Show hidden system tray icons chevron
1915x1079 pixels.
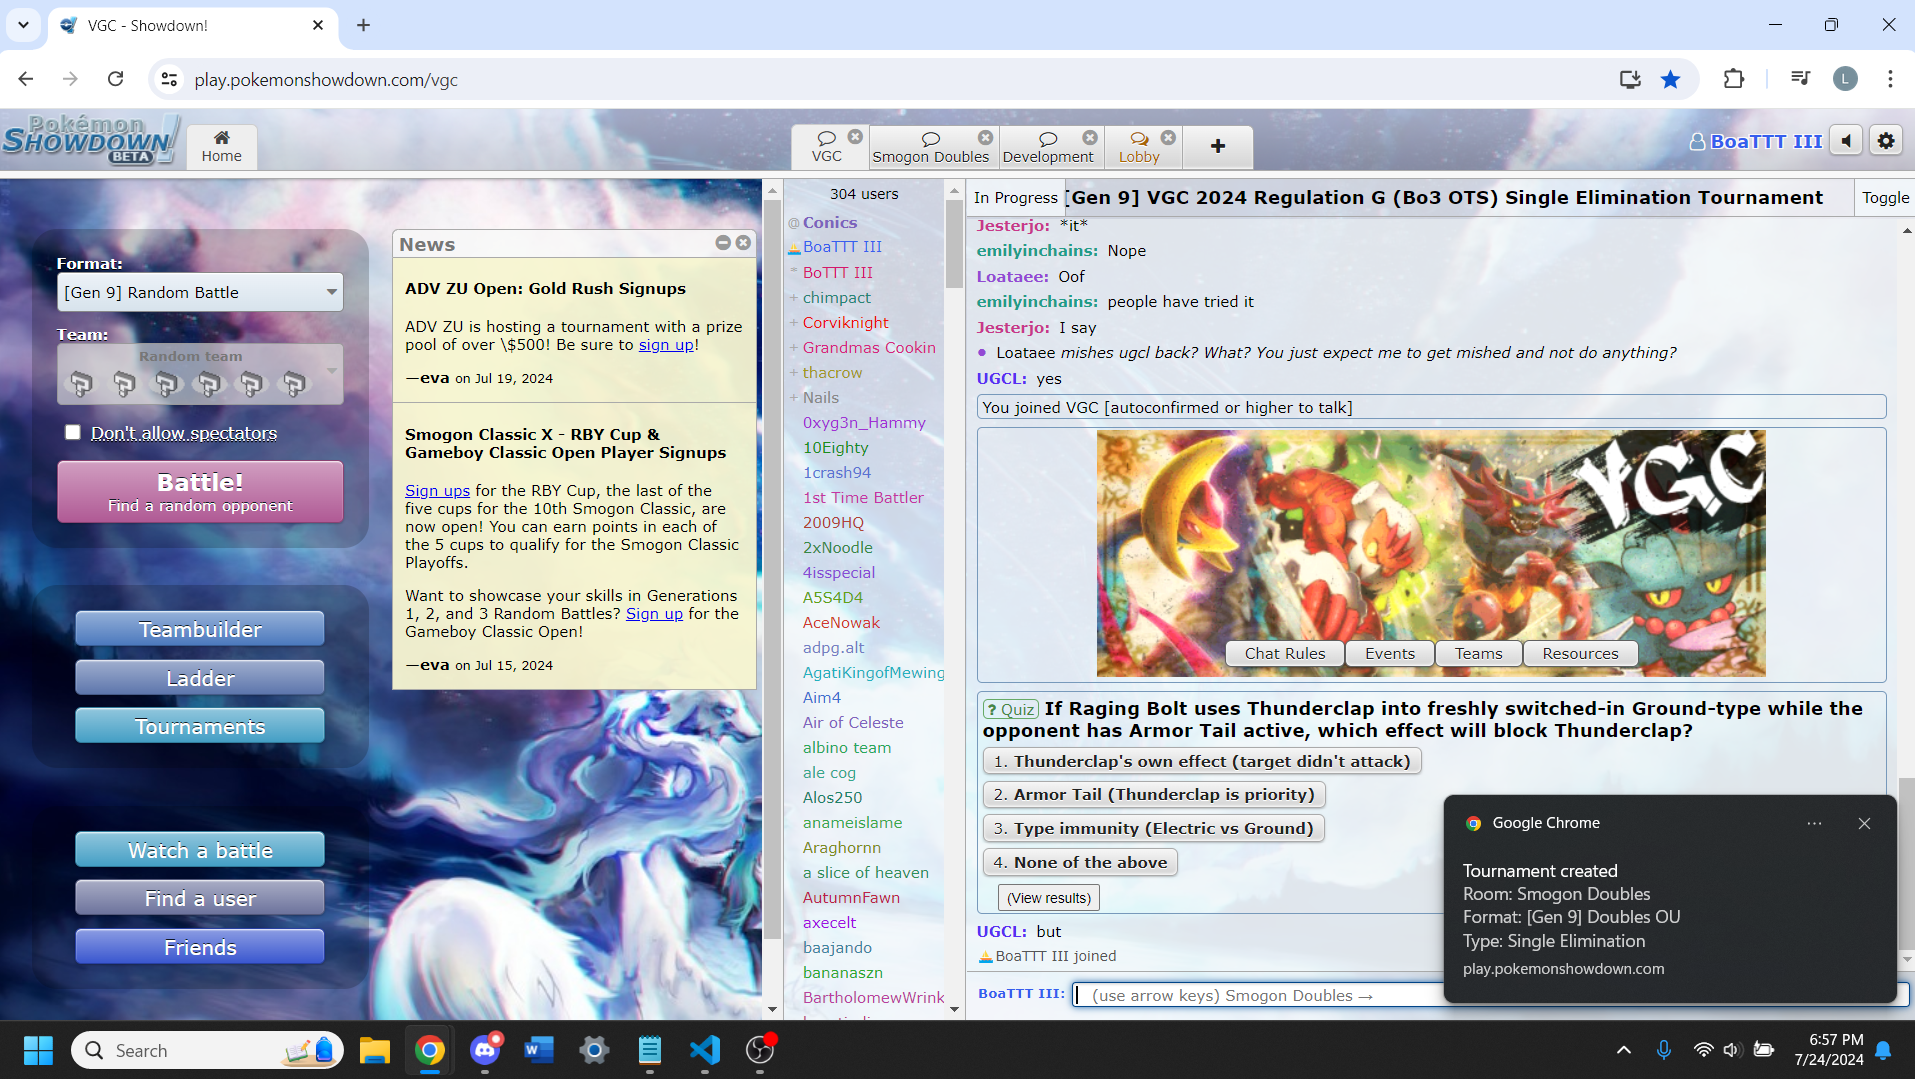[x=1624, y=1050]
